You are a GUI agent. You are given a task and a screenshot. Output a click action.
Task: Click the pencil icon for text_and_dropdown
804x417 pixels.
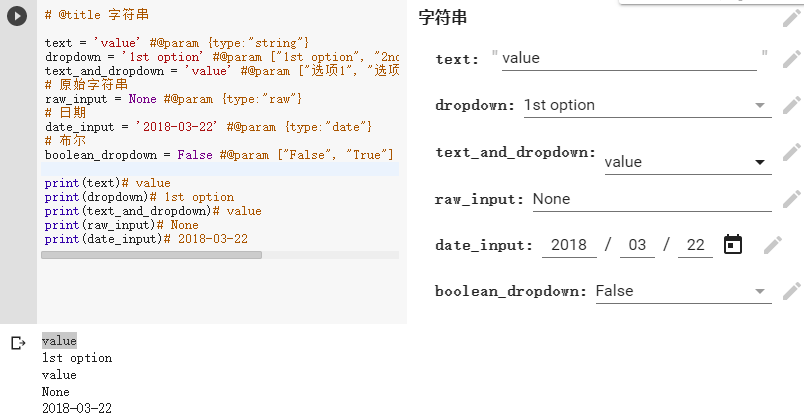(792, 152)
